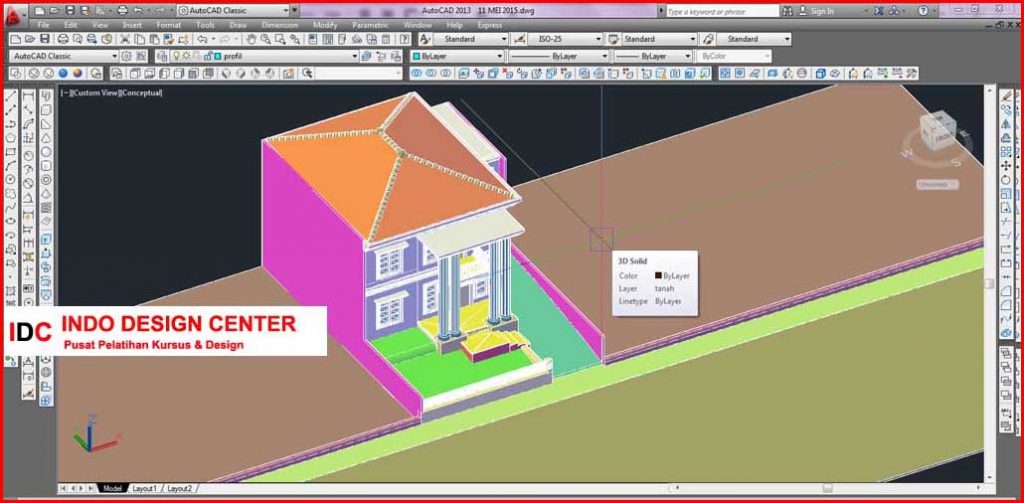Click the keyword search input field
The height and width of the screenshot is (503, 1024).
click(722, 11)
